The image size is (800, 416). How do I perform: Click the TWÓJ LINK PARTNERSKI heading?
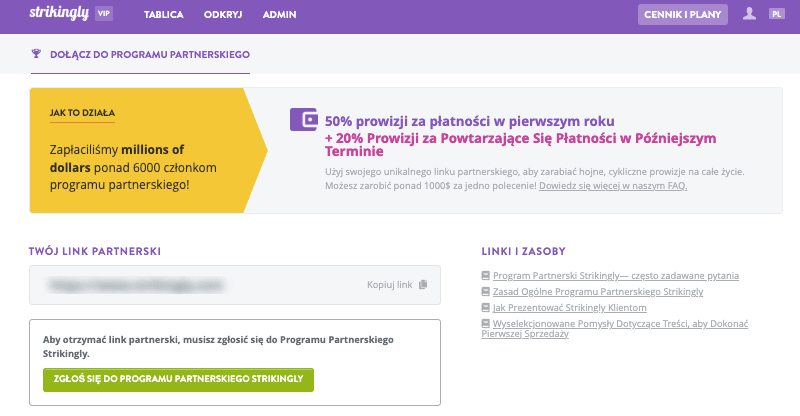point(95,251)
